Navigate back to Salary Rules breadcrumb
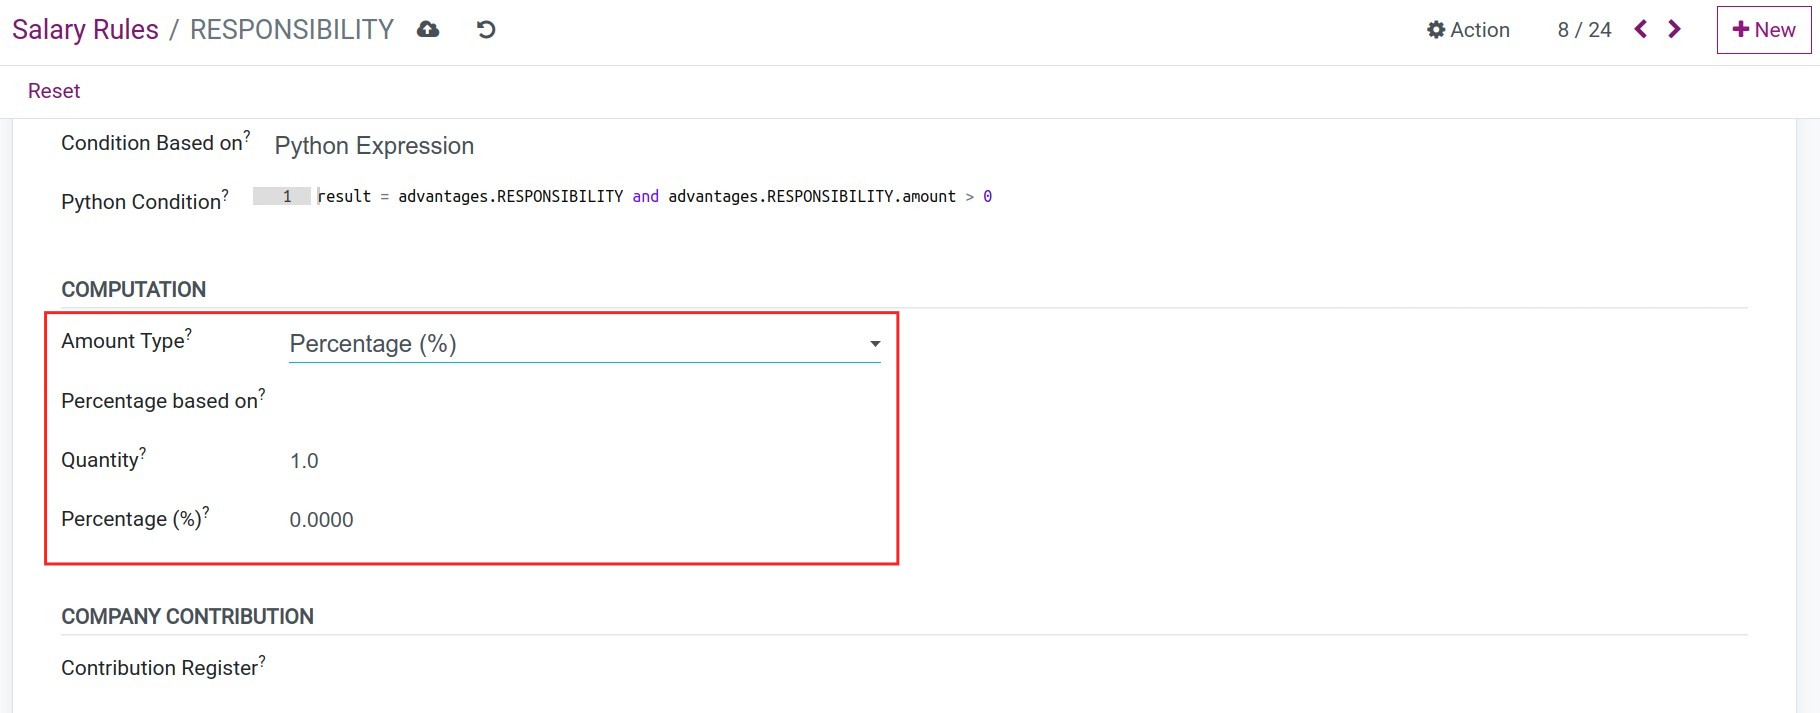The height and width of the screenshot is (713, 1820). (x=85, y=30)
